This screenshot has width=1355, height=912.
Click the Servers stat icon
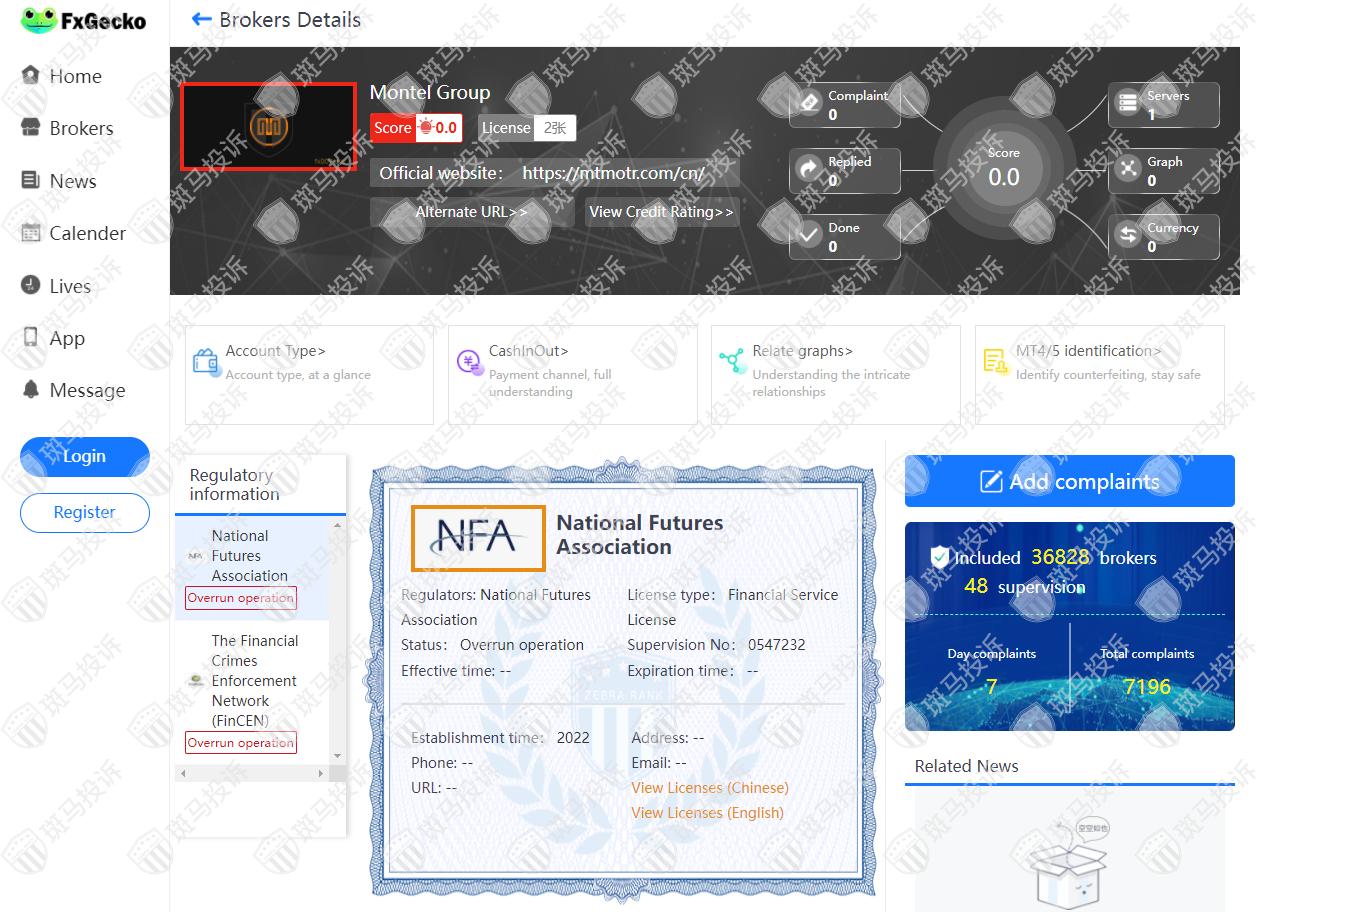point(1128,104)
